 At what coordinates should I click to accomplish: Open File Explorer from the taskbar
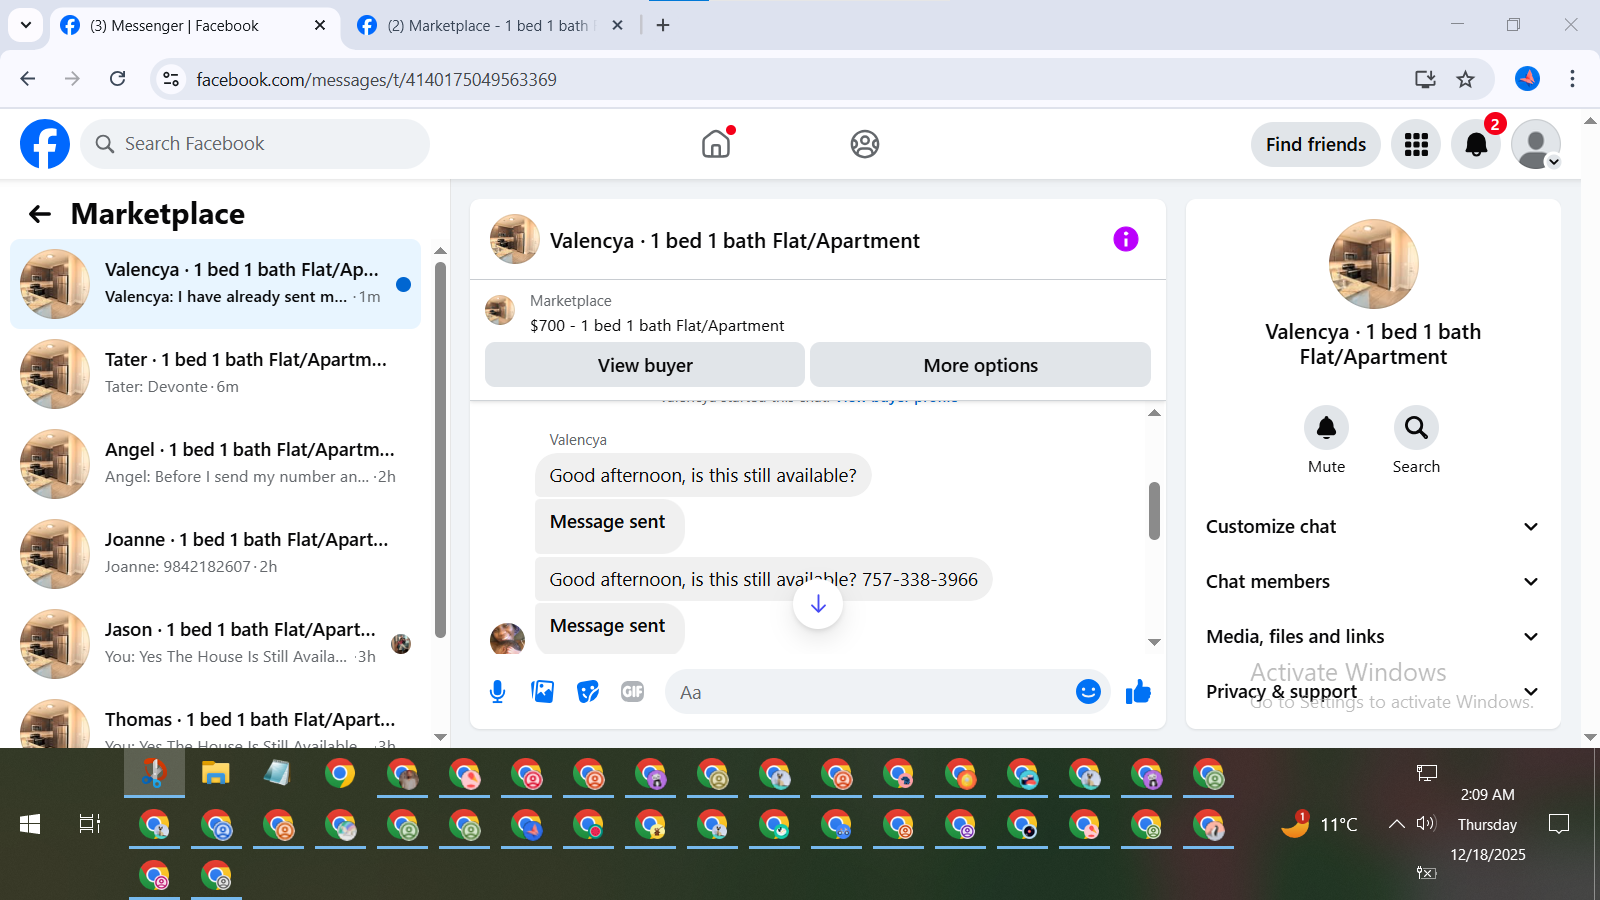pyautogui.click(x=216, y=773)
